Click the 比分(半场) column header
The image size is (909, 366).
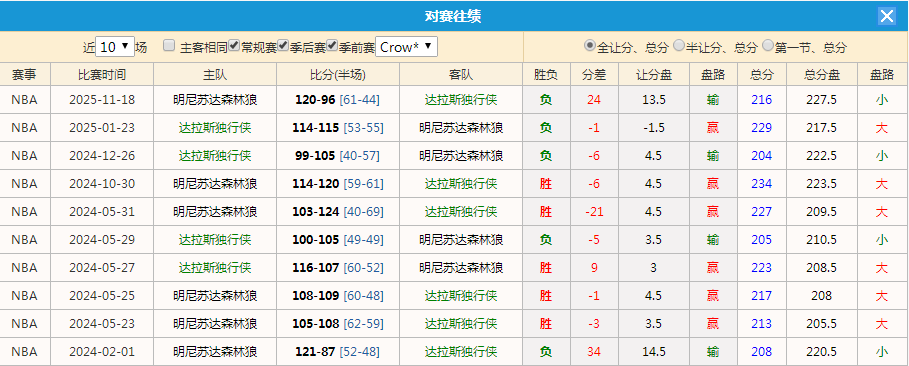point(338,75)
